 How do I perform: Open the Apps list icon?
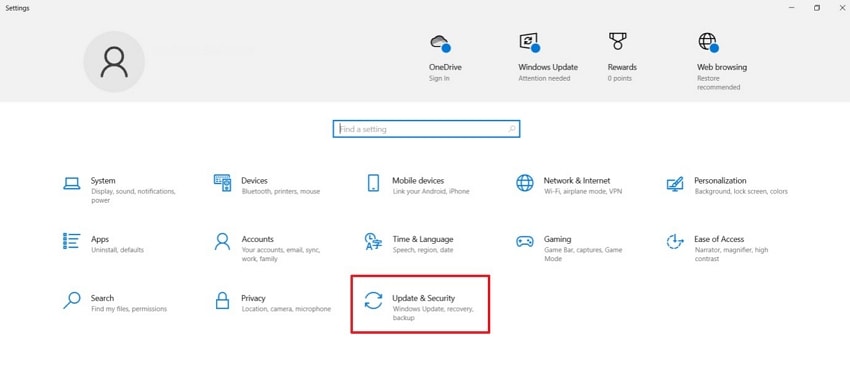tap(72, 241)
